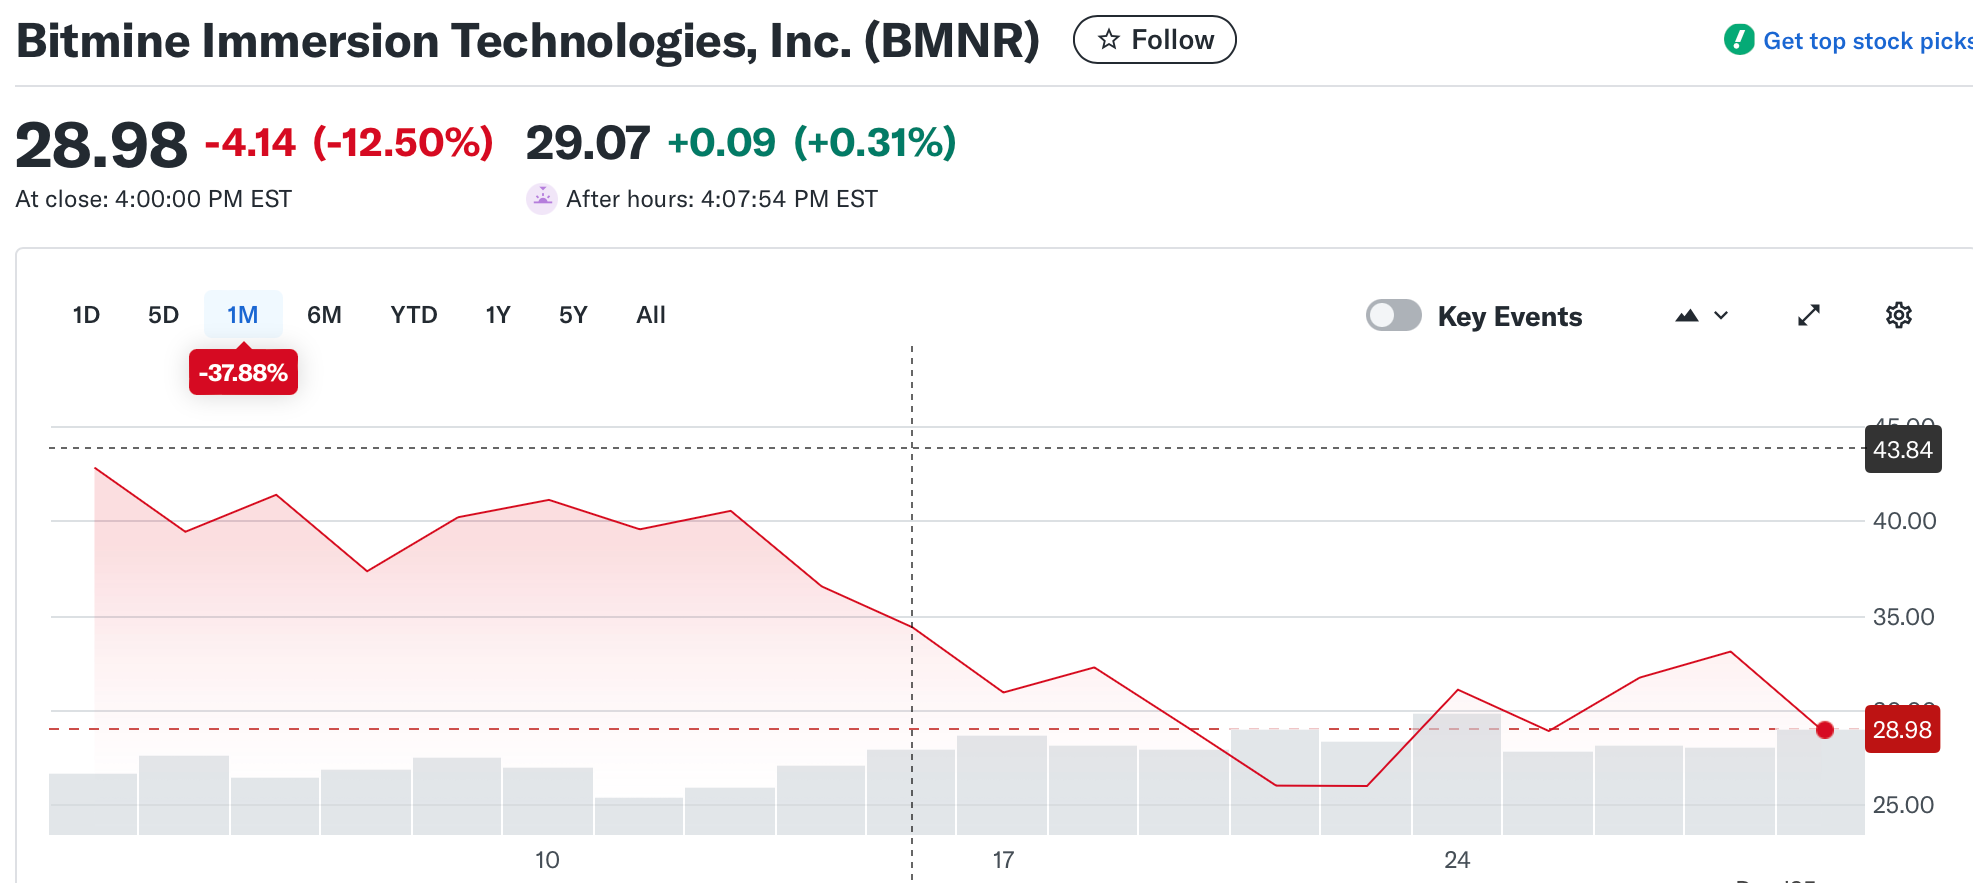The height and width of the screenshot is (883, 1973).
Task: Click the purple after-hours moon icon
Action: pos(541,198)
